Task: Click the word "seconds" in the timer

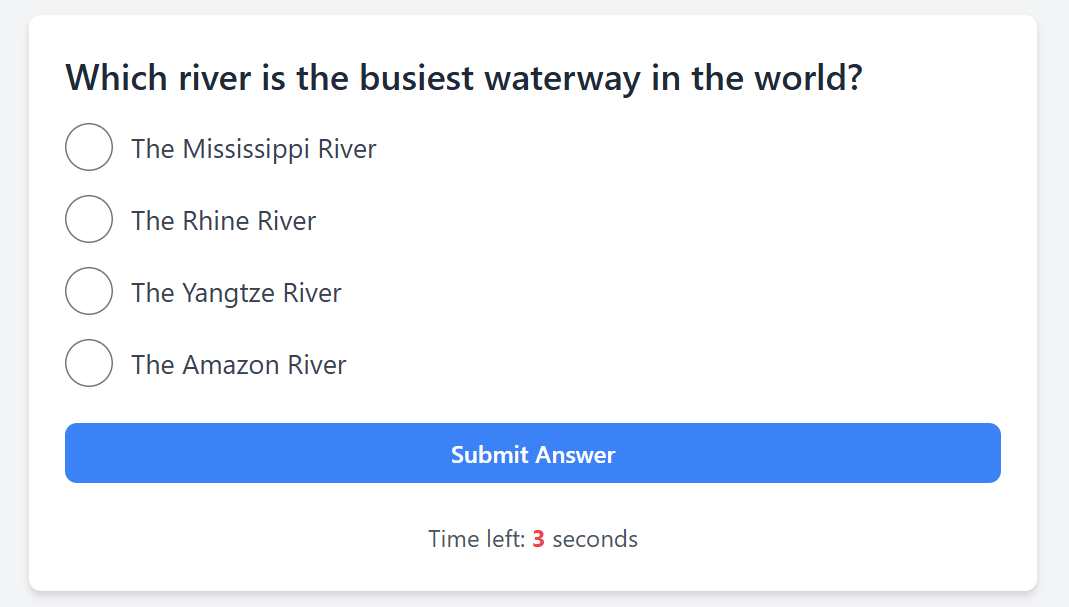Action: 595,539
